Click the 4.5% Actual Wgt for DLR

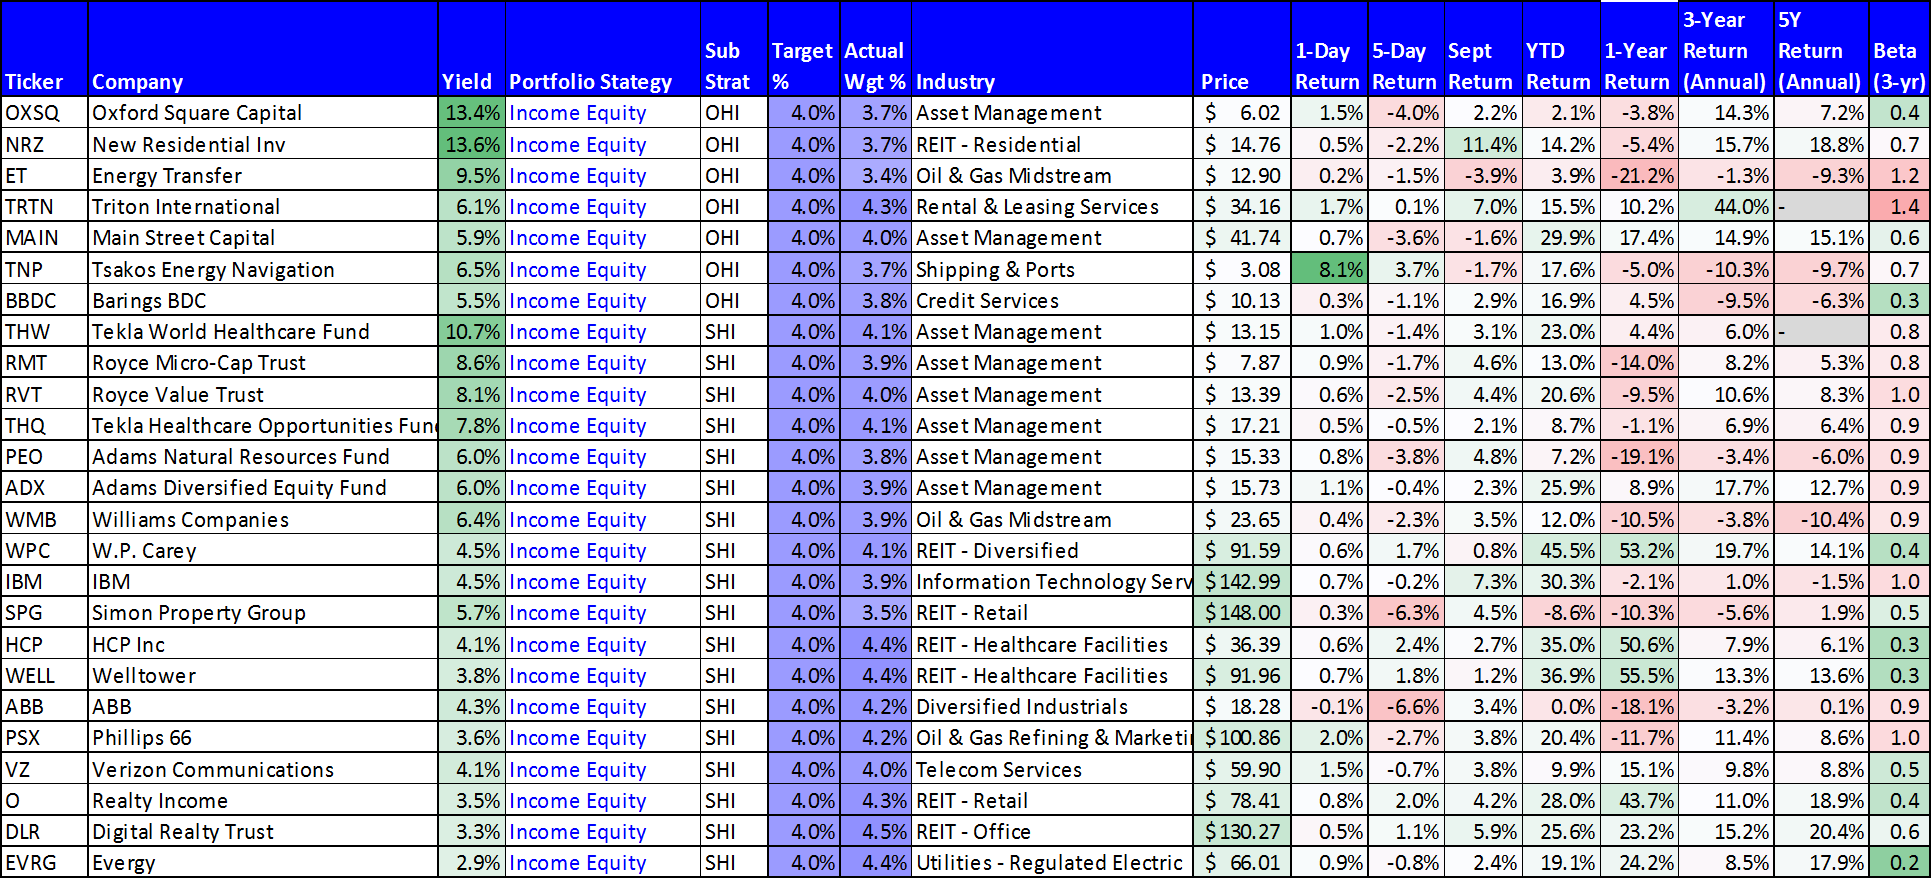[x=875, y=832]
